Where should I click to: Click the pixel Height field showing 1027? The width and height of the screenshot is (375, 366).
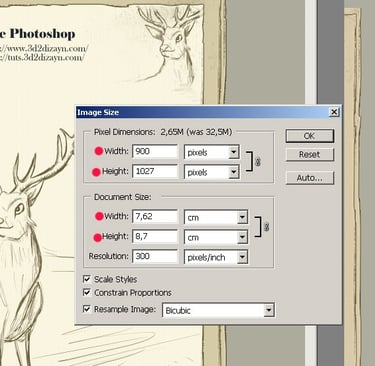[155, 171]
